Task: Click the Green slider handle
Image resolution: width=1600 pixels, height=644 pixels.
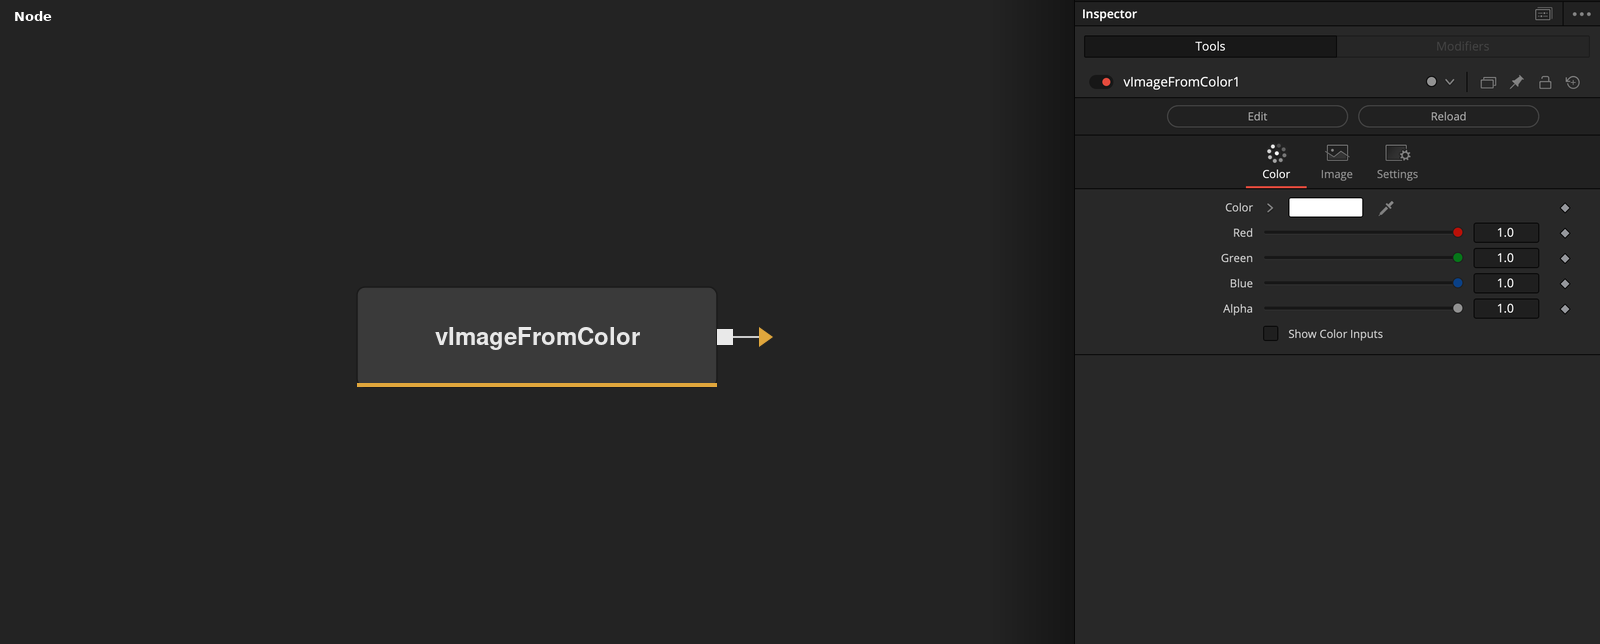Action: tap(1458, 258)
